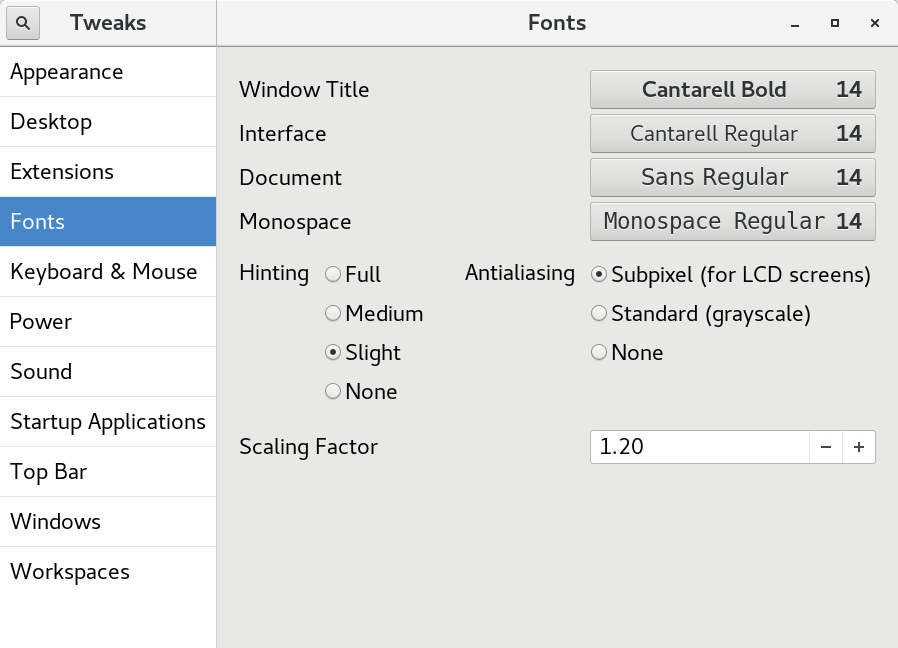
Task: Open Keyboard & Mouse settings
Action: click(x=108, y=272)
